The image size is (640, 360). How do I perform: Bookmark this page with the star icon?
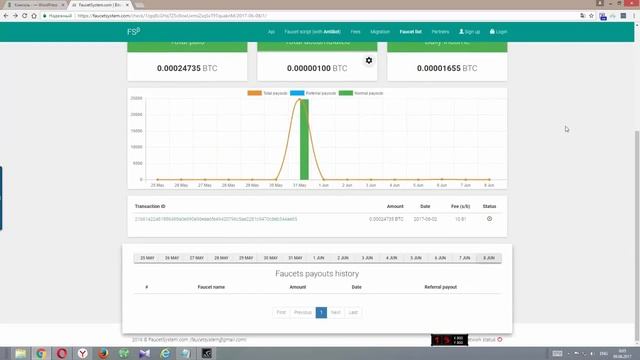coord(591,16)
